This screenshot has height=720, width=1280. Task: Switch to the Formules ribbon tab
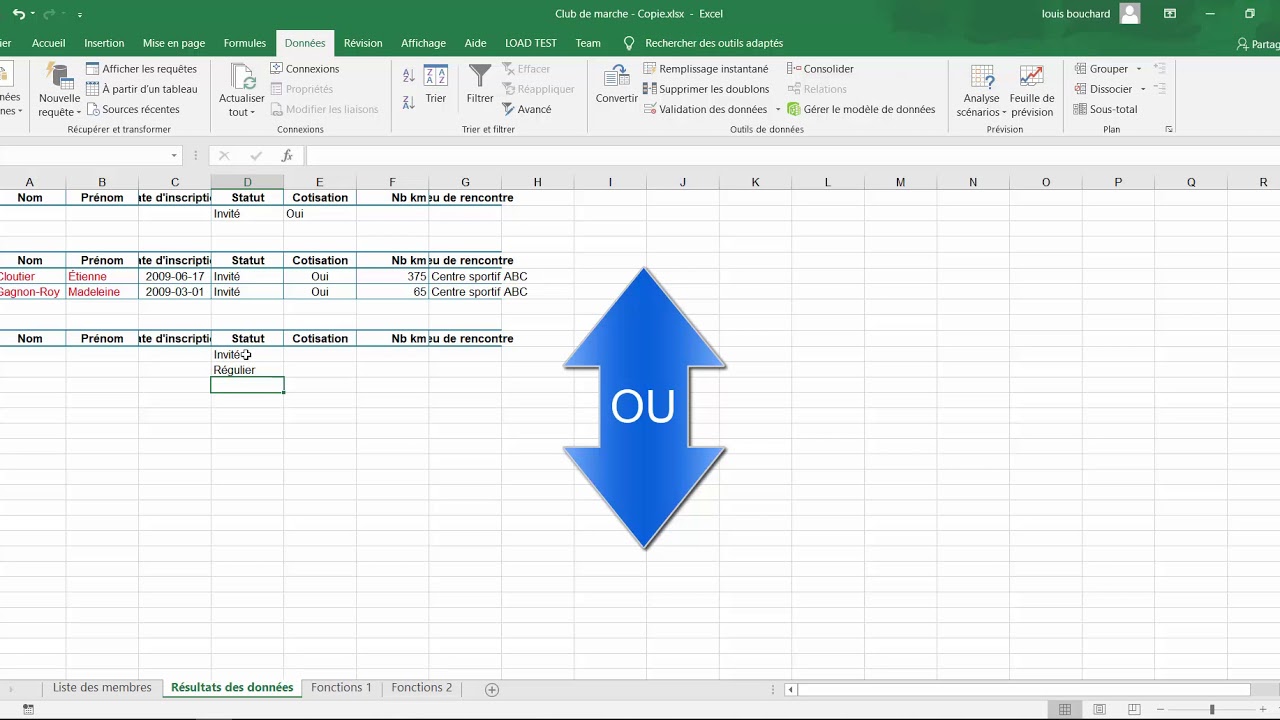[x=245, y=43]
